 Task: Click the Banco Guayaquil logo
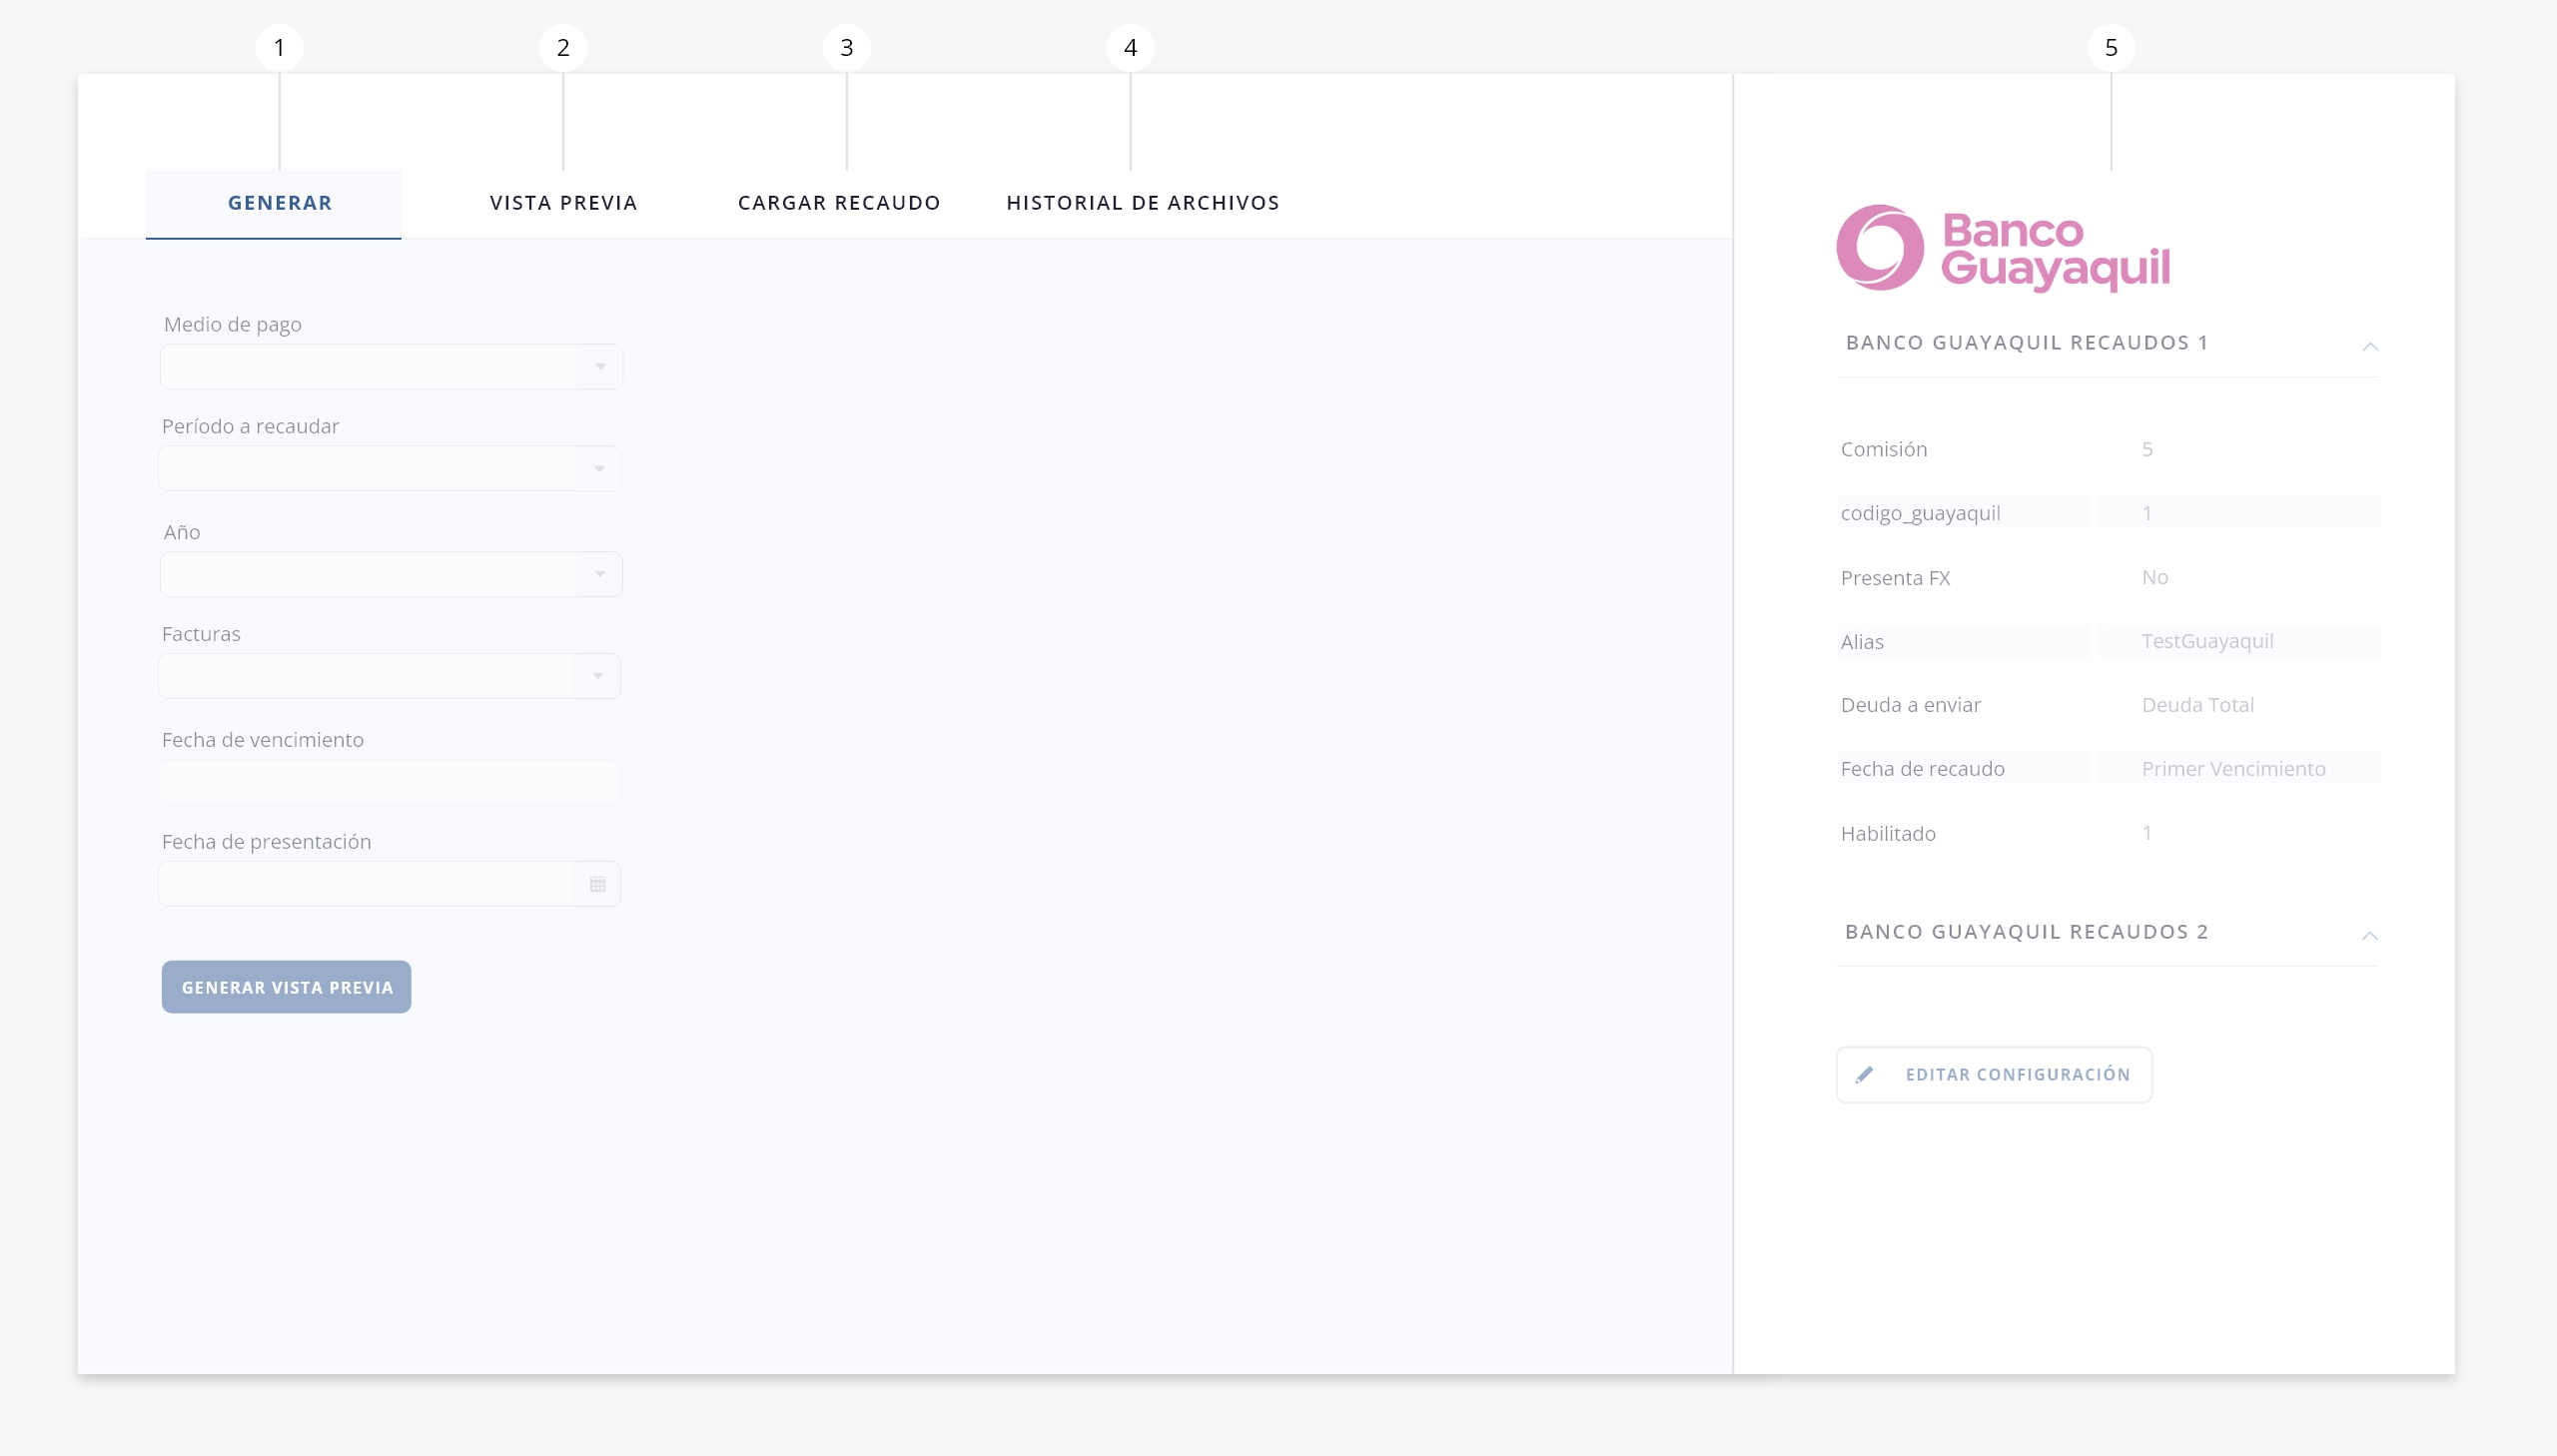click(x=2002, y=248)
